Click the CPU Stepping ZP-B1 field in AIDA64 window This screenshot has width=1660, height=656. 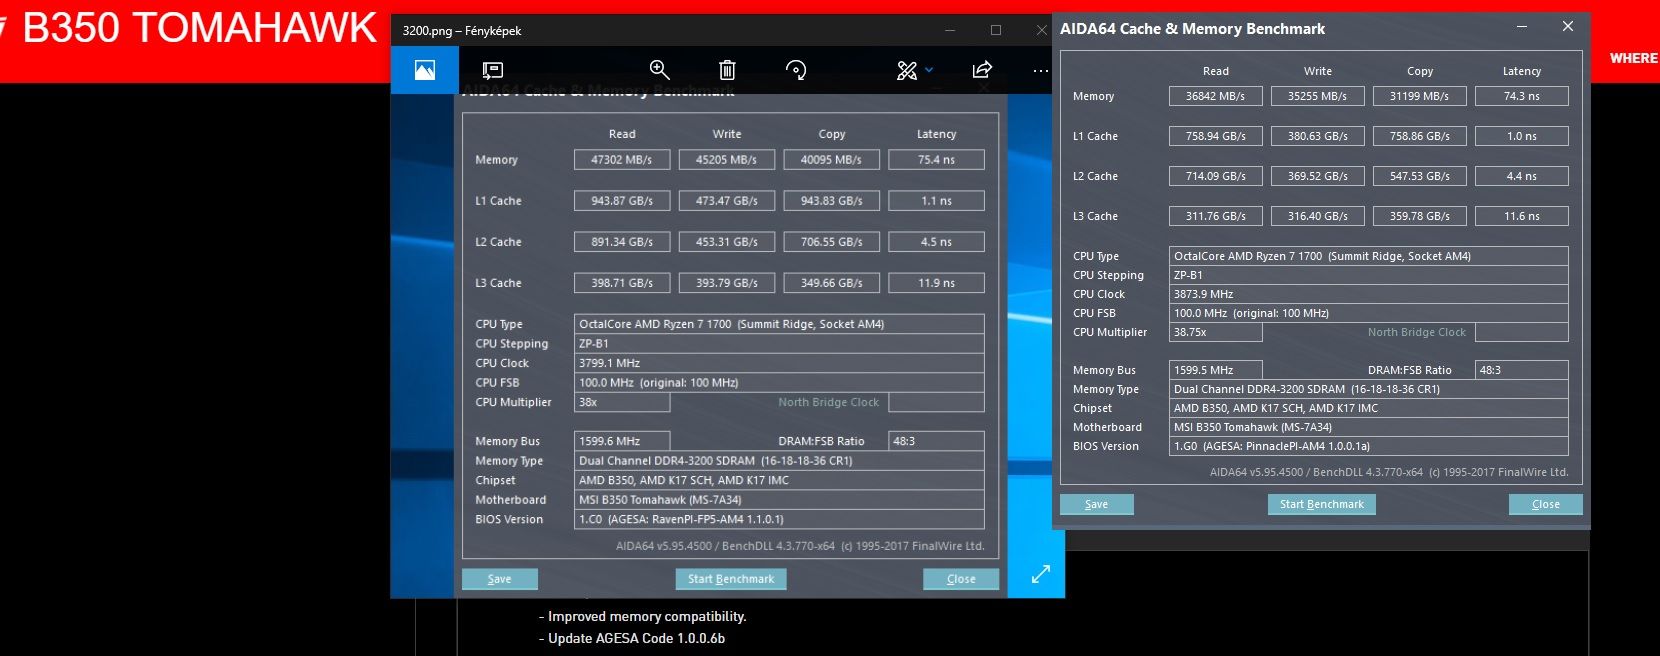[x=1369, y=275]
